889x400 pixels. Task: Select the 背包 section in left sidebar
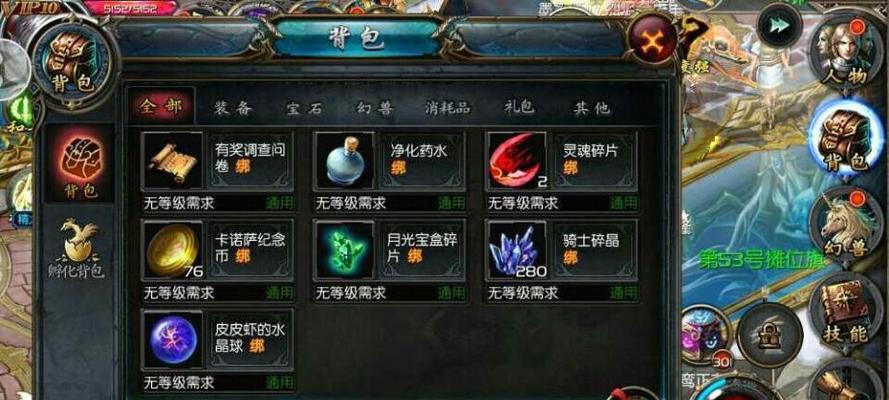click(79, 165)
